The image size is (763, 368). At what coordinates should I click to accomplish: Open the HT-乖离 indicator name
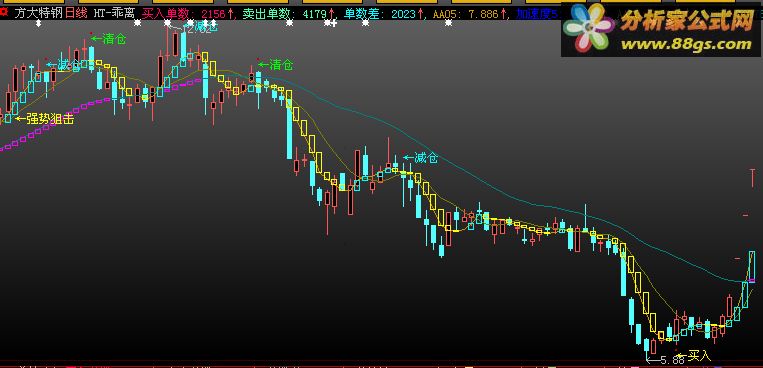click(114, 14)
